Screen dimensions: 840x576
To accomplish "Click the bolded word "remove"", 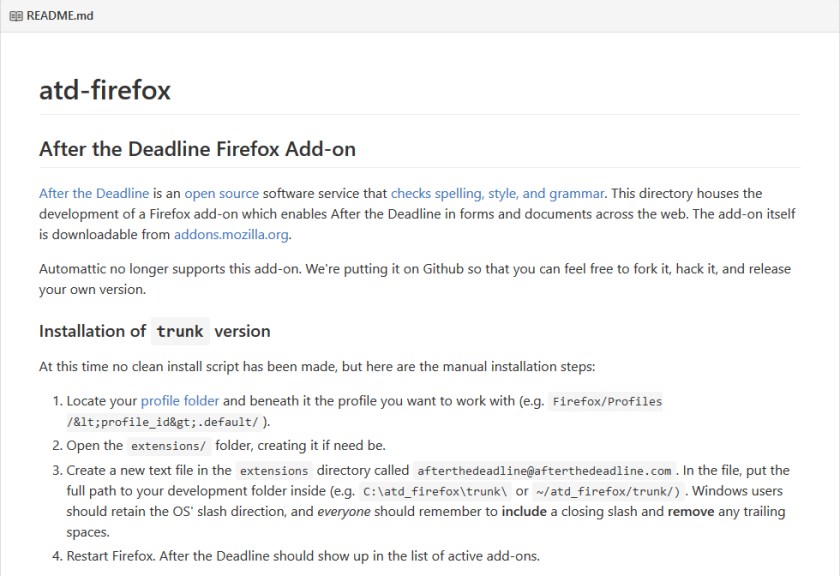I will (x=690, y=511).
